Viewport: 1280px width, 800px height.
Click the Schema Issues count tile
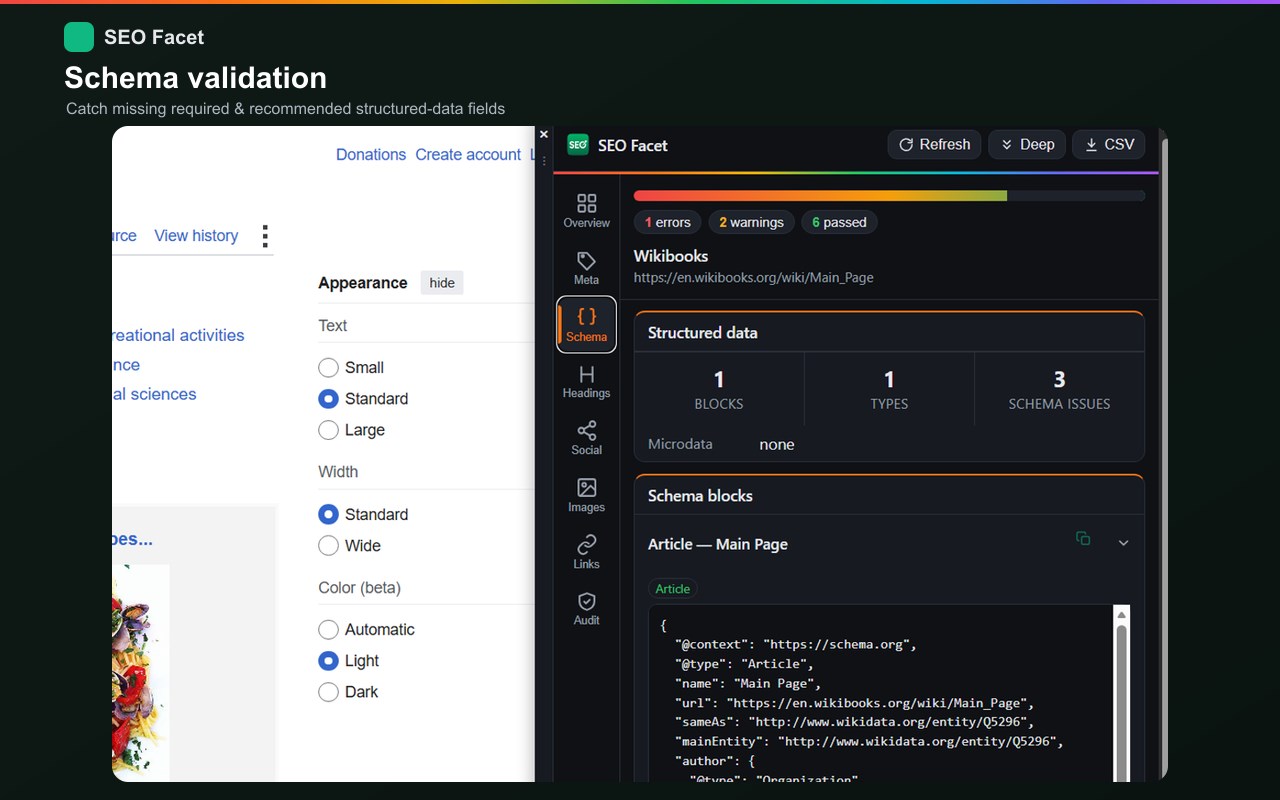click(1059, 390)
